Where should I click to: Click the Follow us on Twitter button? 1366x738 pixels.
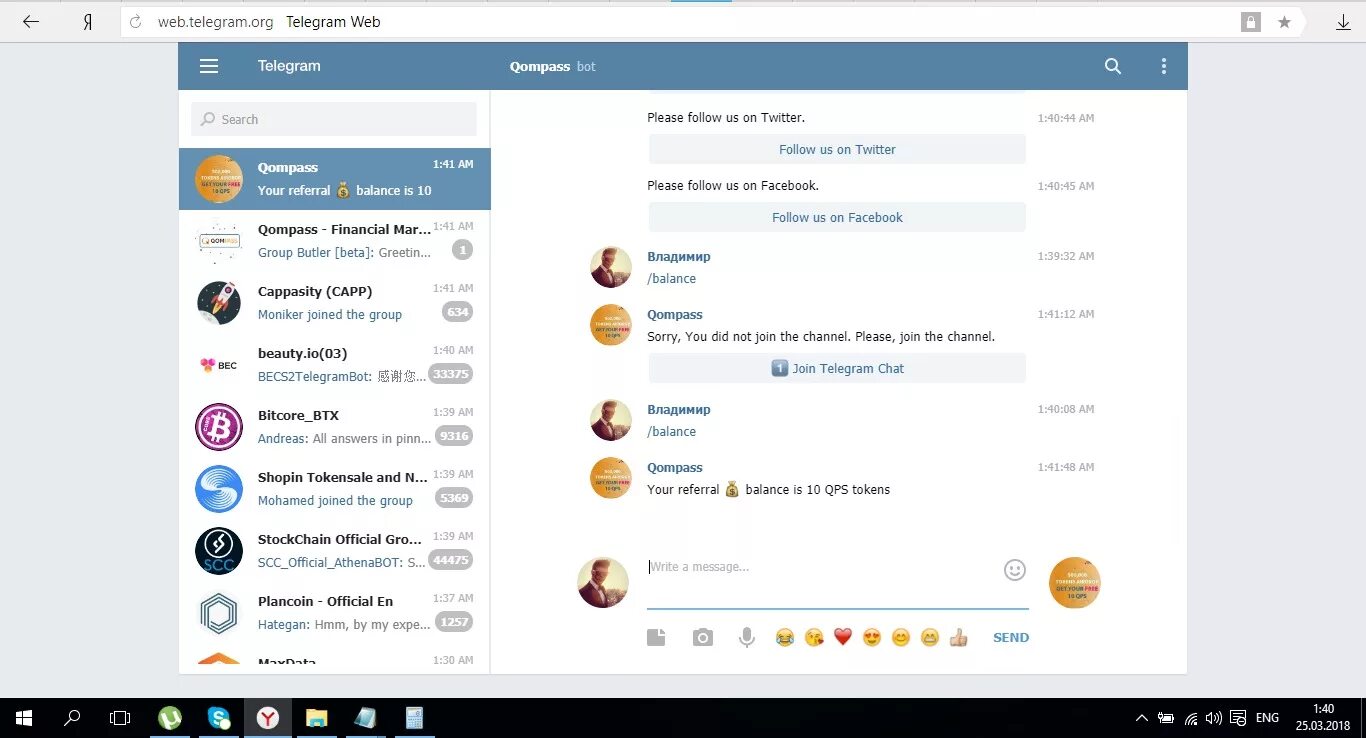point(837,149)
